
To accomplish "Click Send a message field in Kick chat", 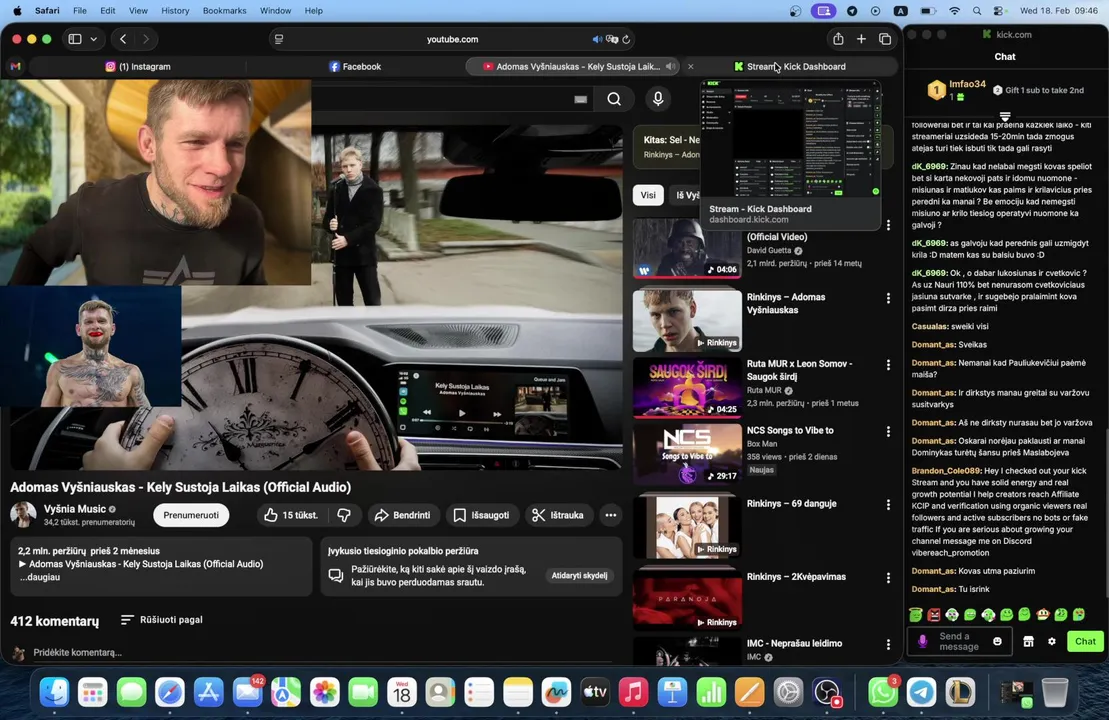I will 959,641.
